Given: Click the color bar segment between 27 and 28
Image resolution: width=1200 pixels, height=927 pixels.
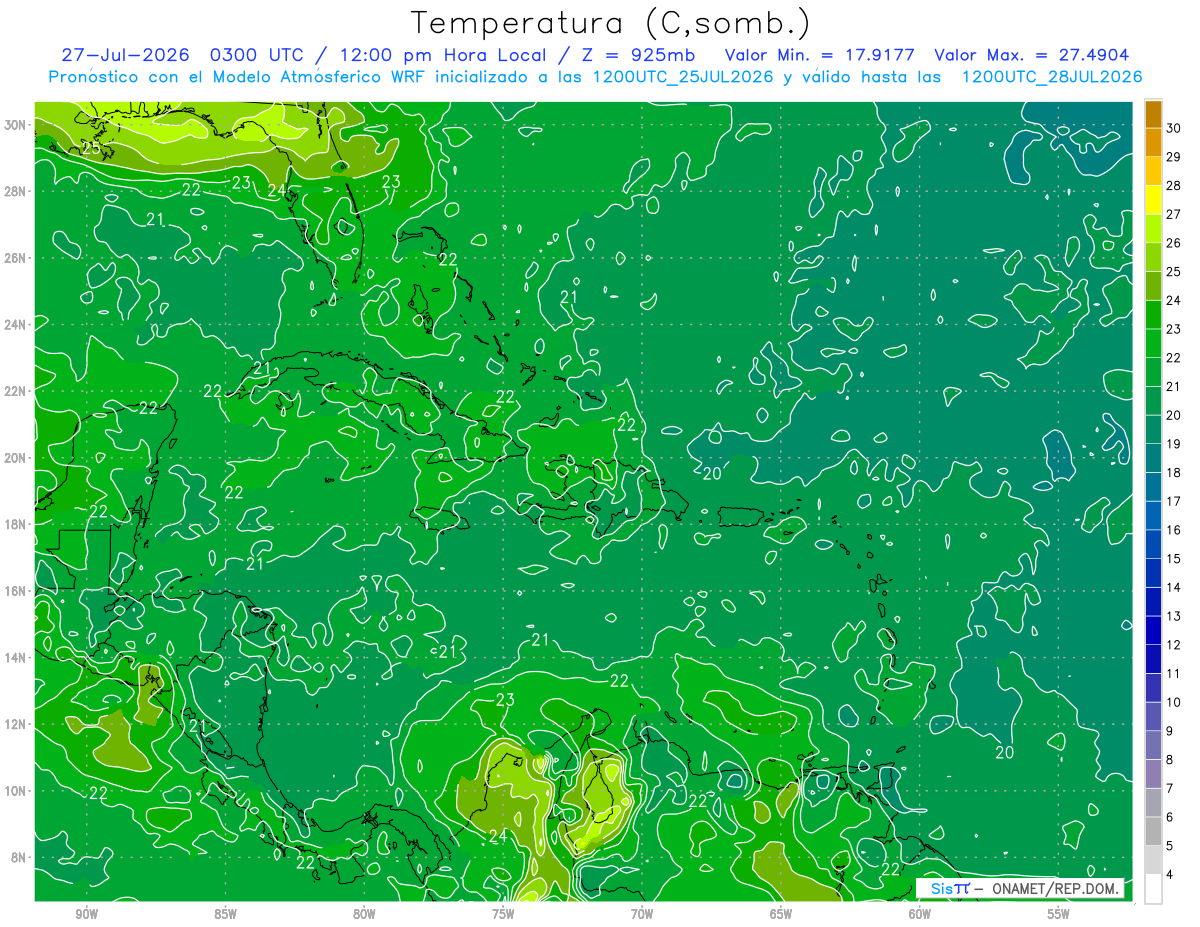Looking at the screenshot, I should tap(1154, 200).
